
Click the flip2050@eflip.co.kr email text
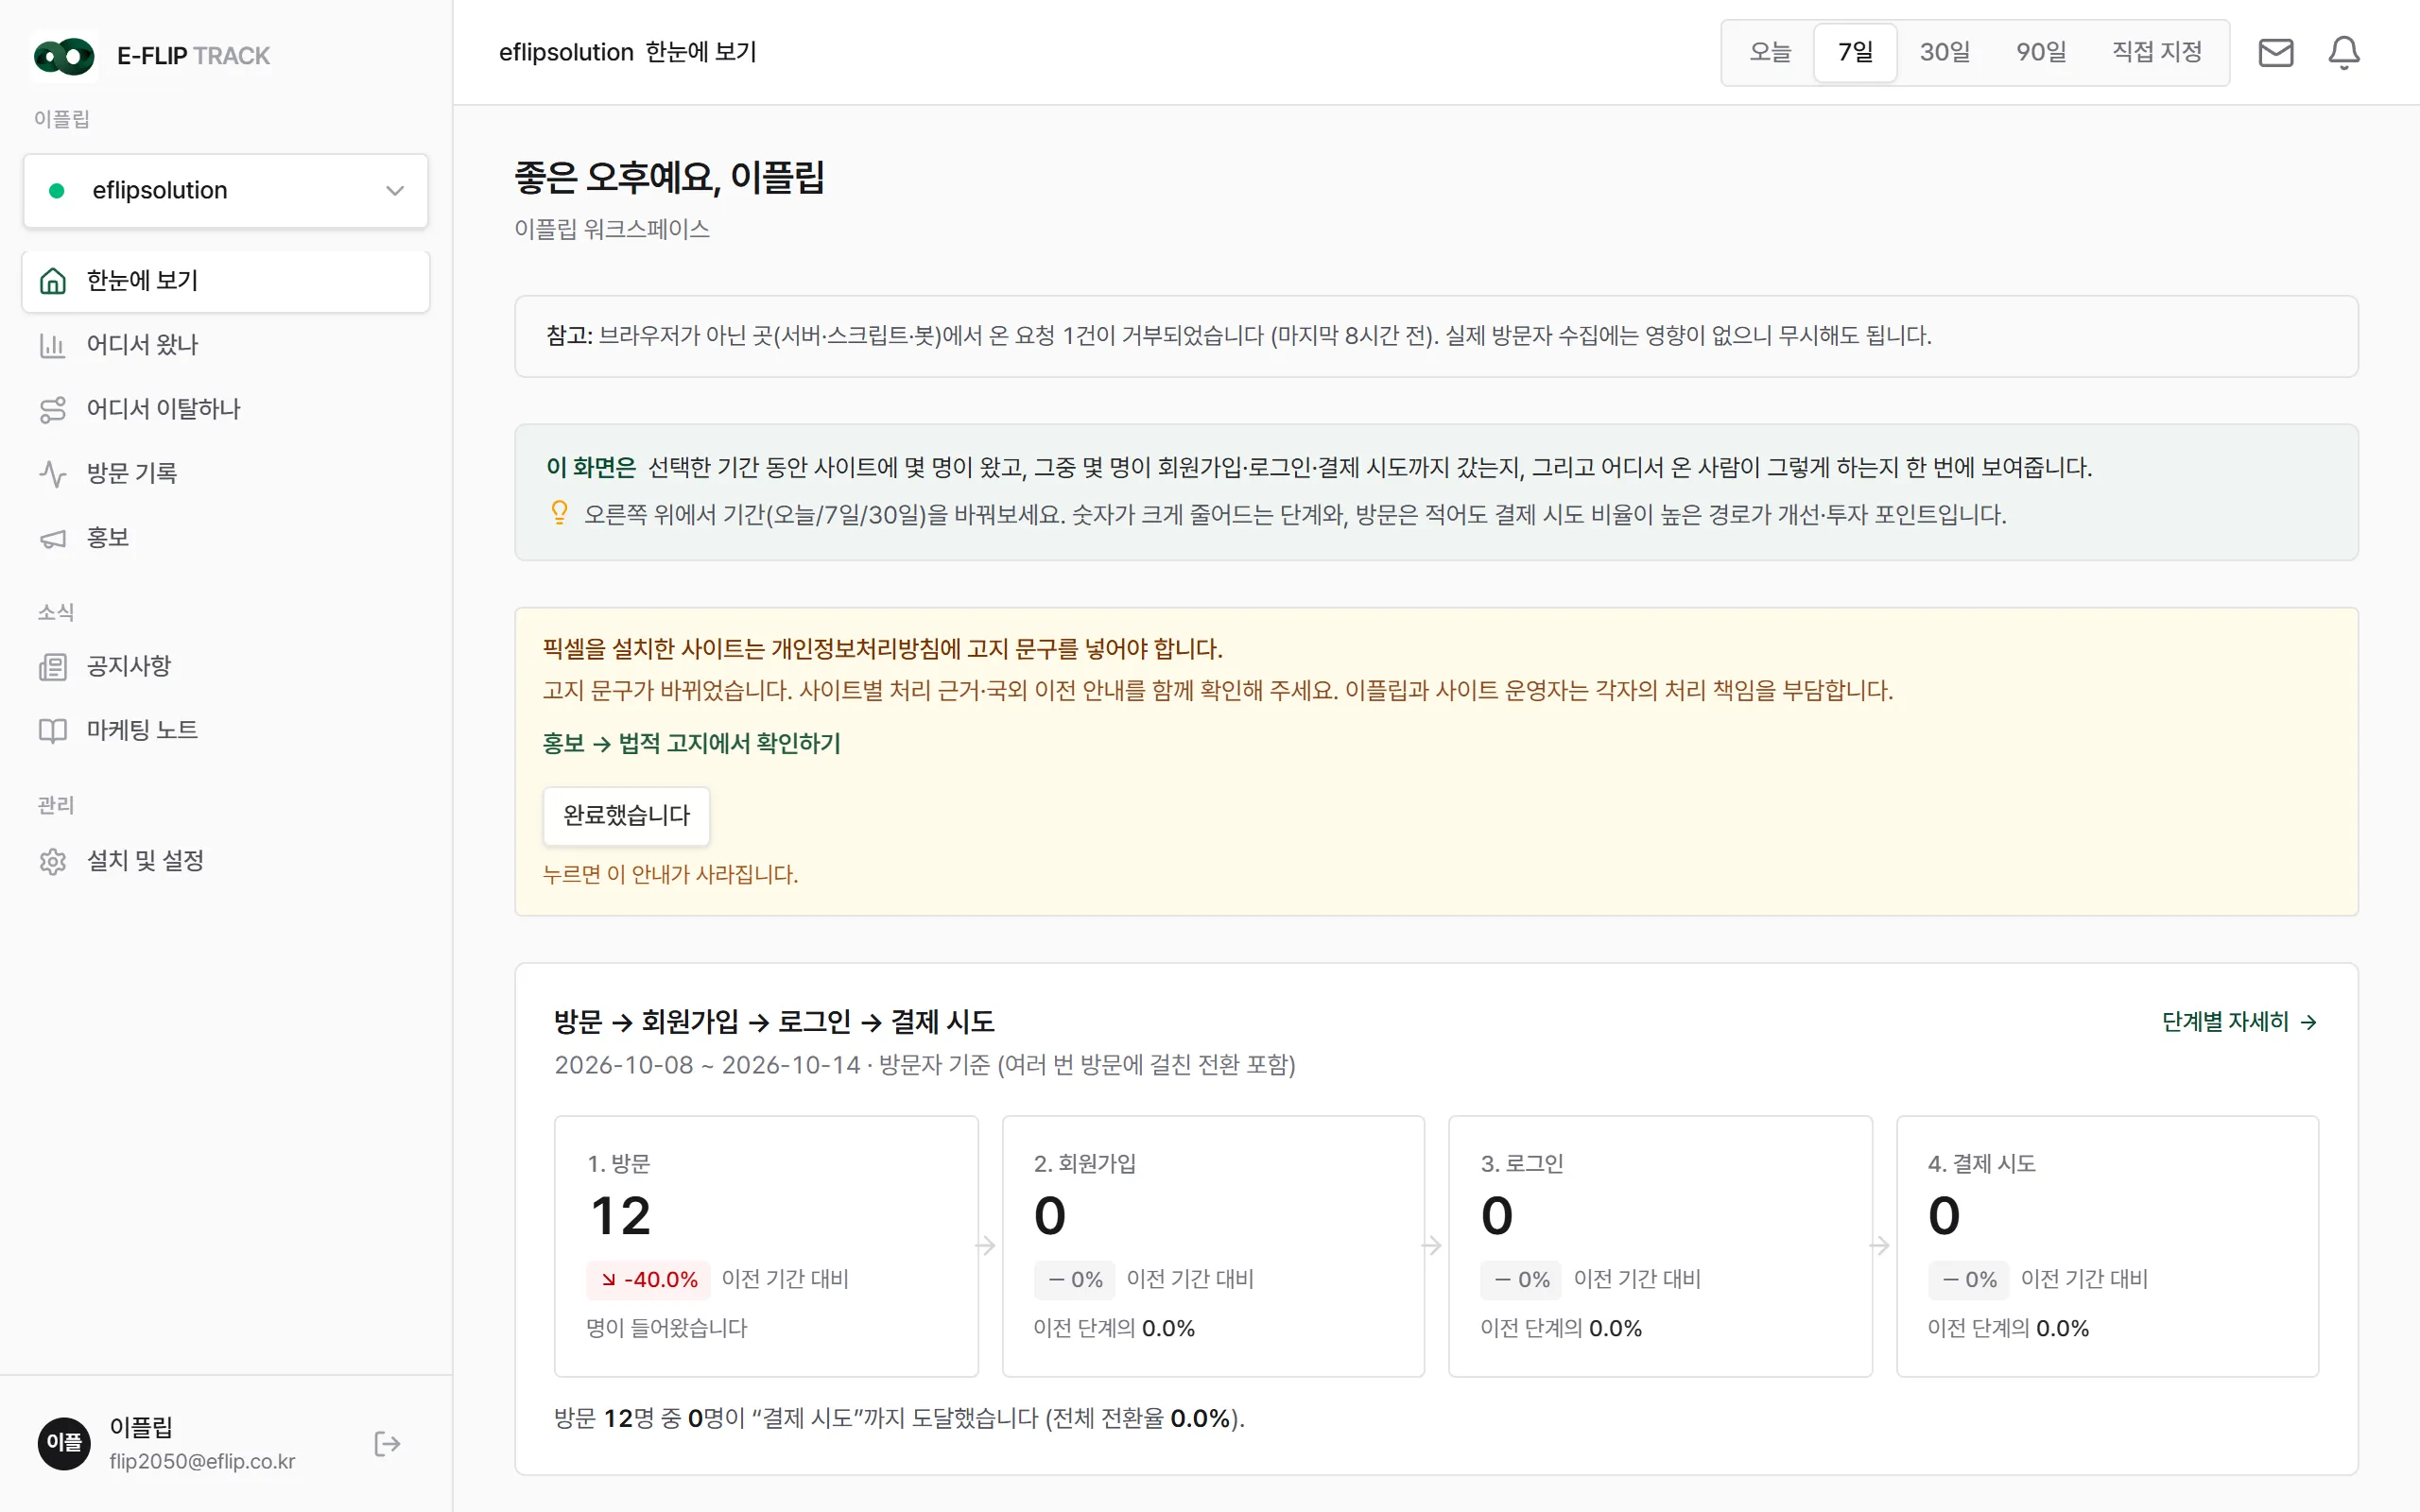(203, 1461)
